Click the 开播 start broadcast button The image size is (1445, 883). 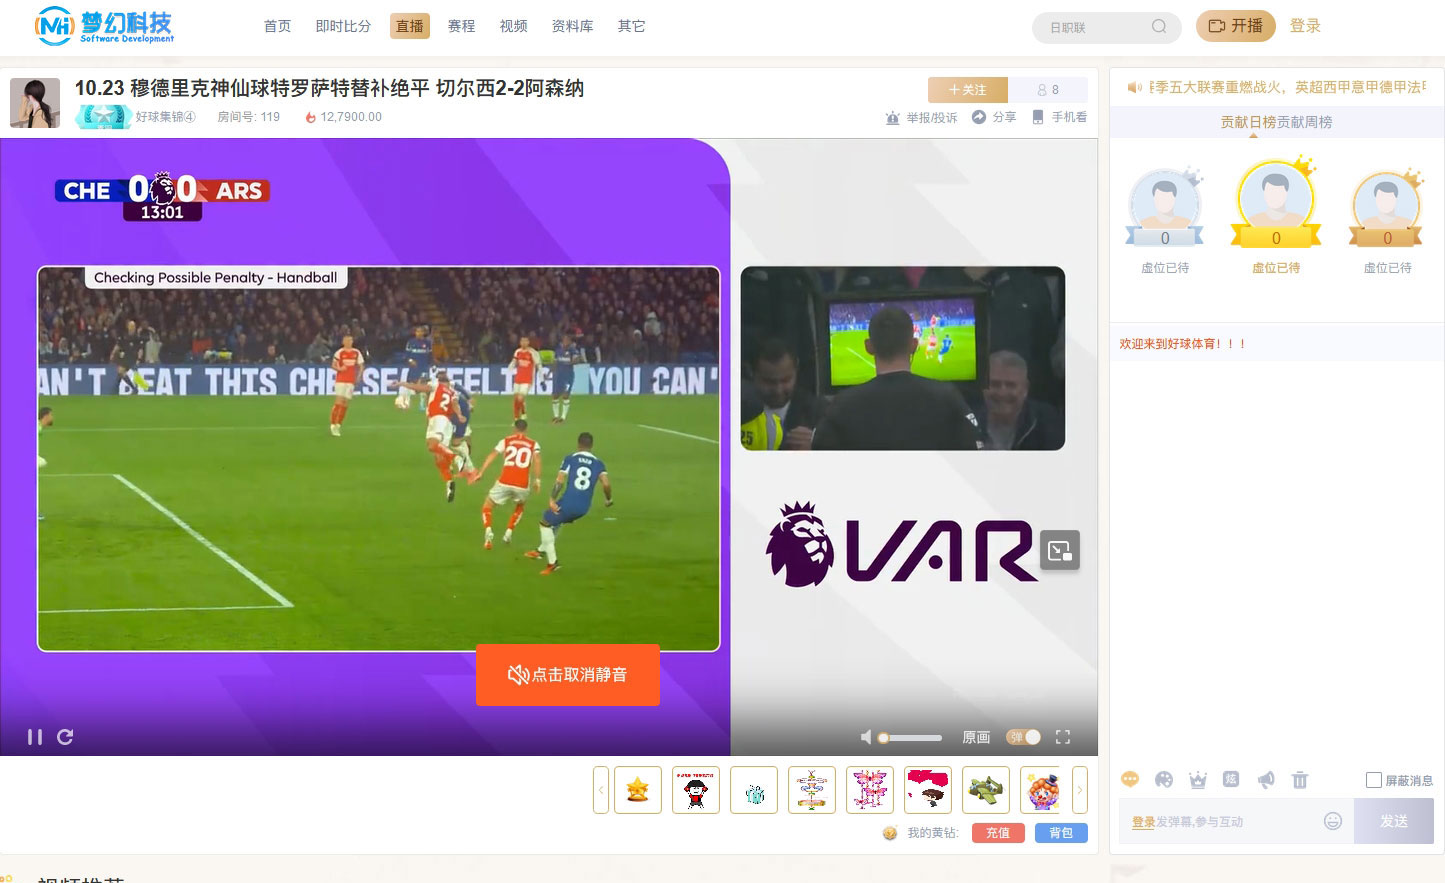[x=1236, y=26]
